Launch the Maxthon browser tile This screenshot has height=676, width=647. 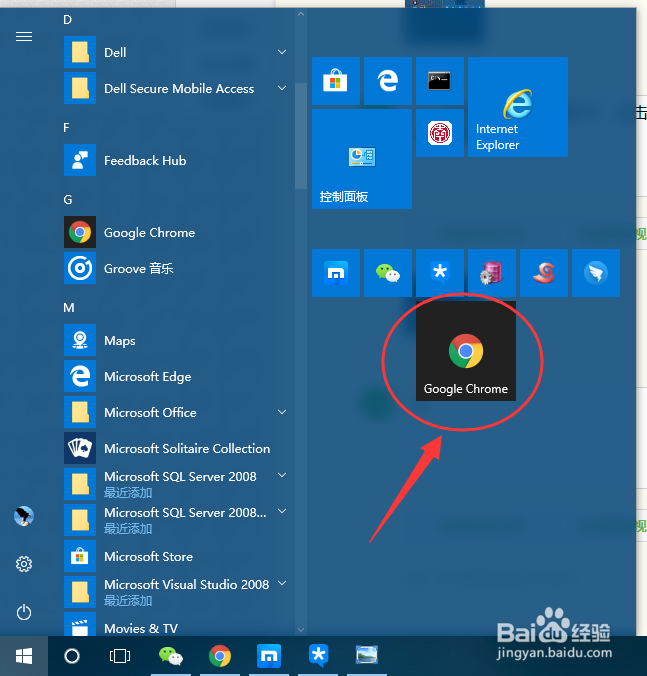click(336, 273)
